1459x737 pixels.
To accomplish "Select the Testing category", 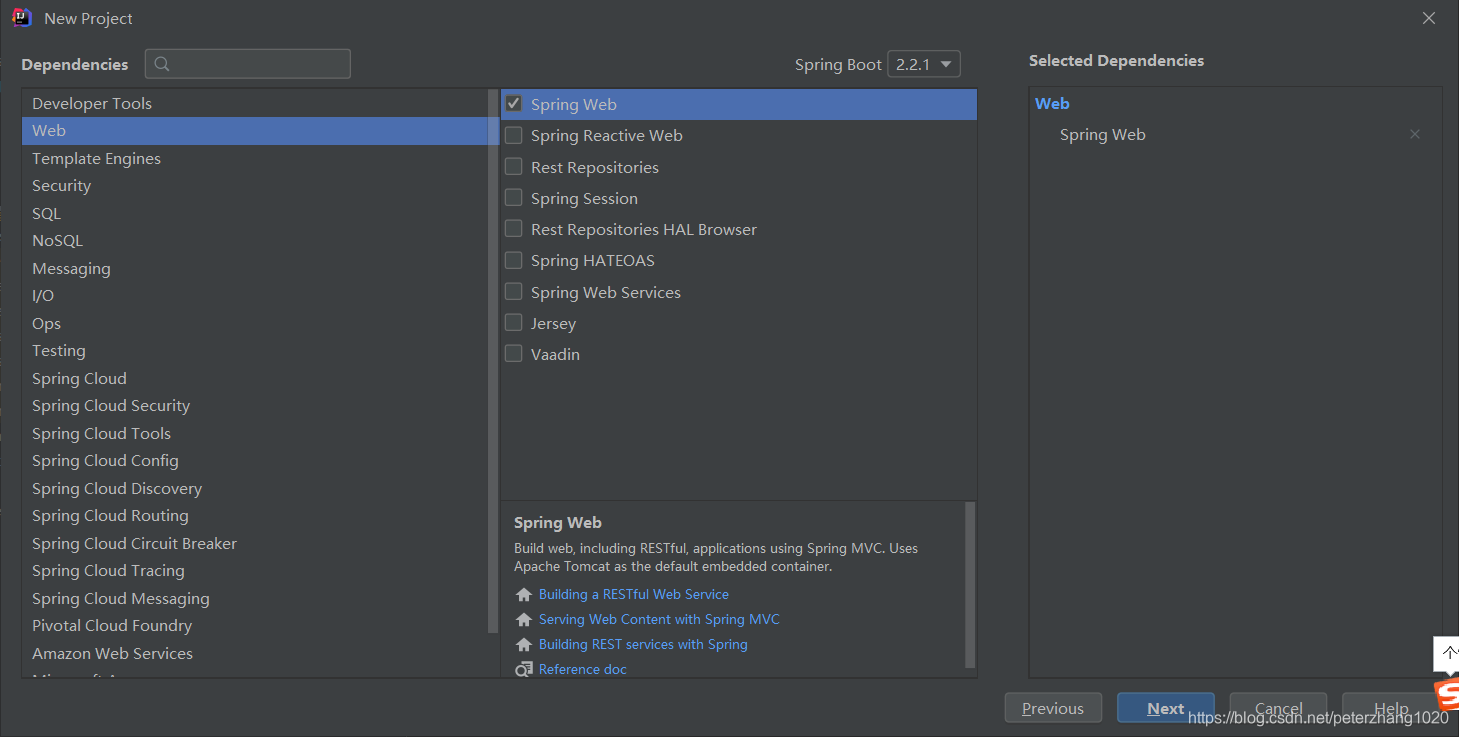I will [x=255, y=351].
